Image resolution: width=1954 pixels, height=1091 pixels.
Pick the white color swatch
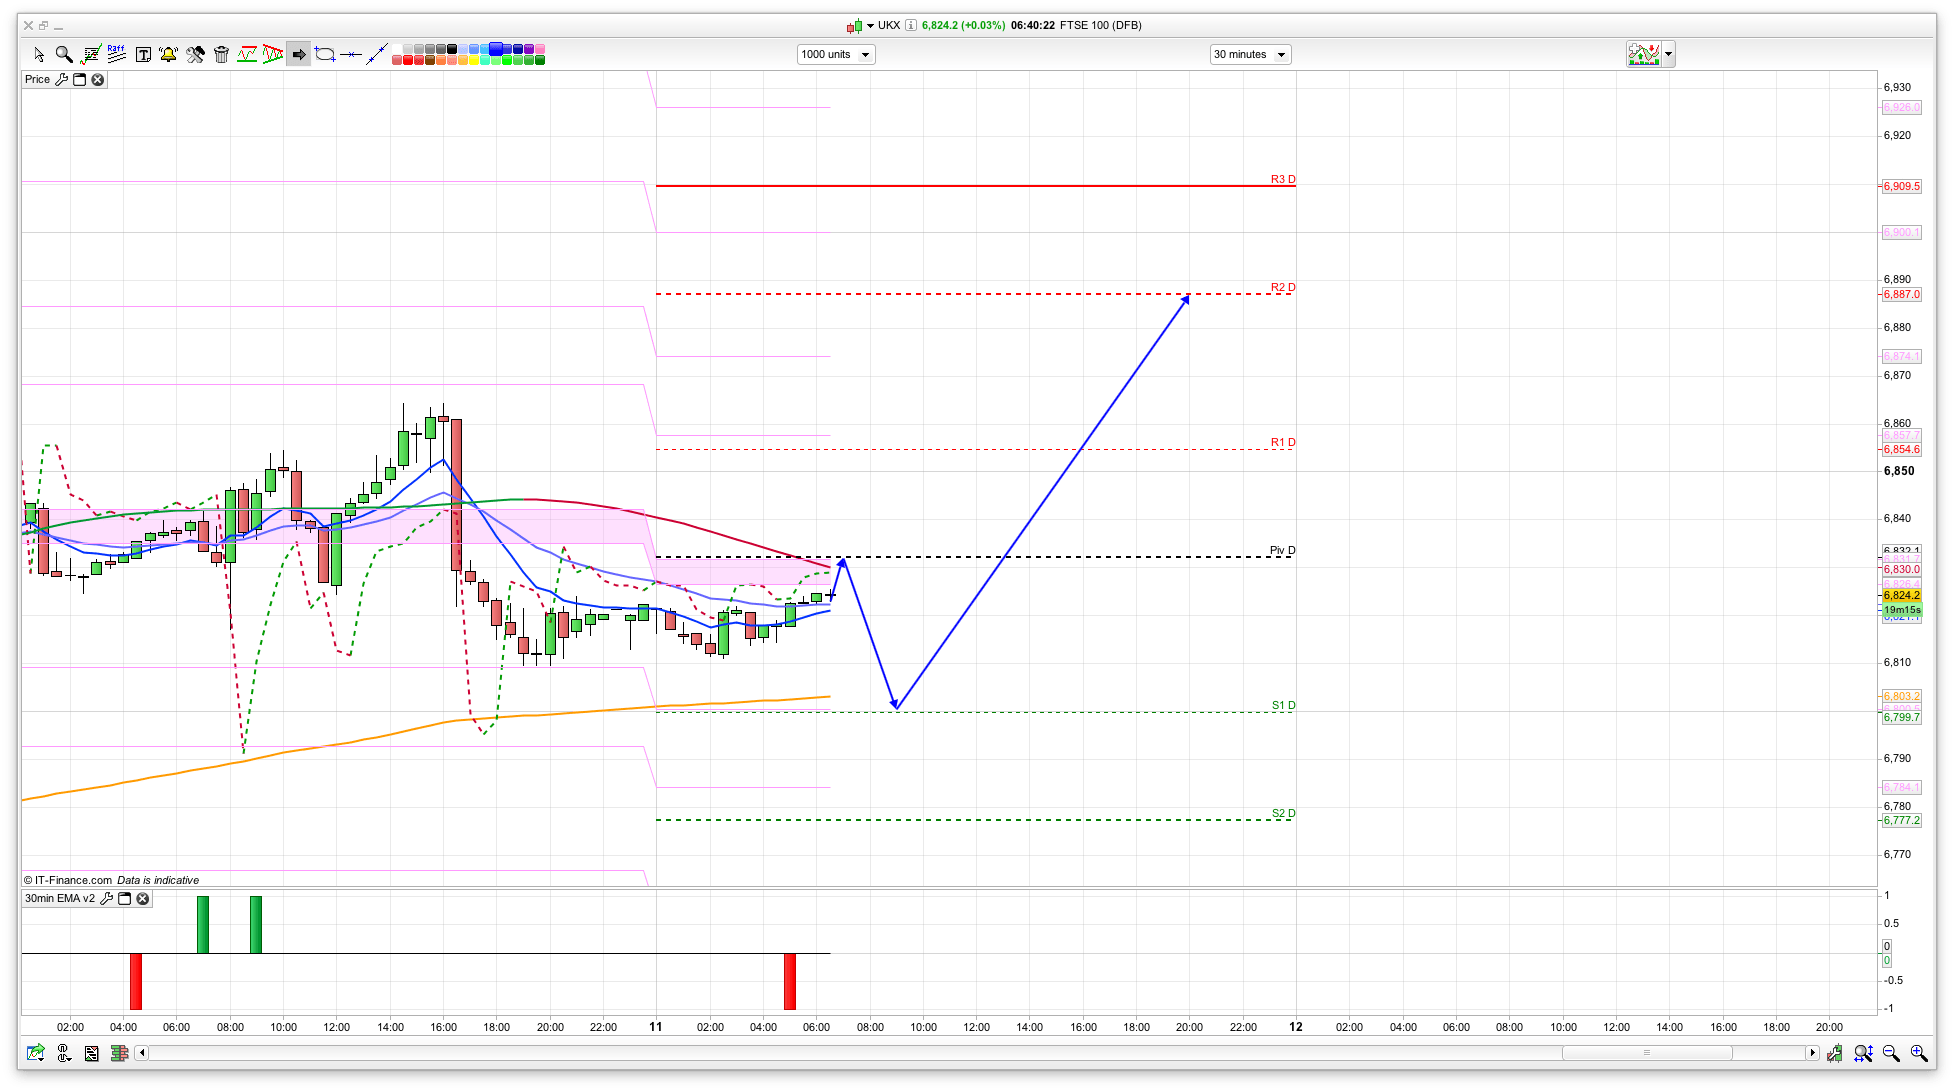397,48
